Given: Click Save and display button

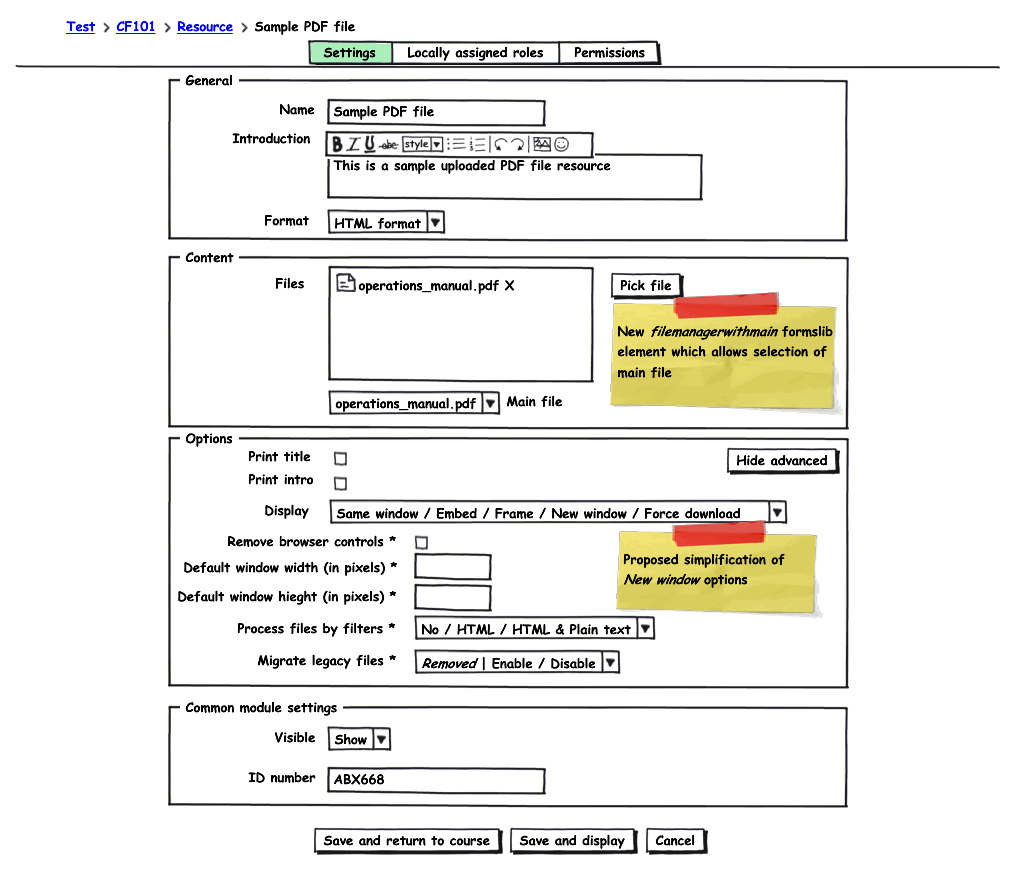Looking at the screenshot, I should 573,841.
